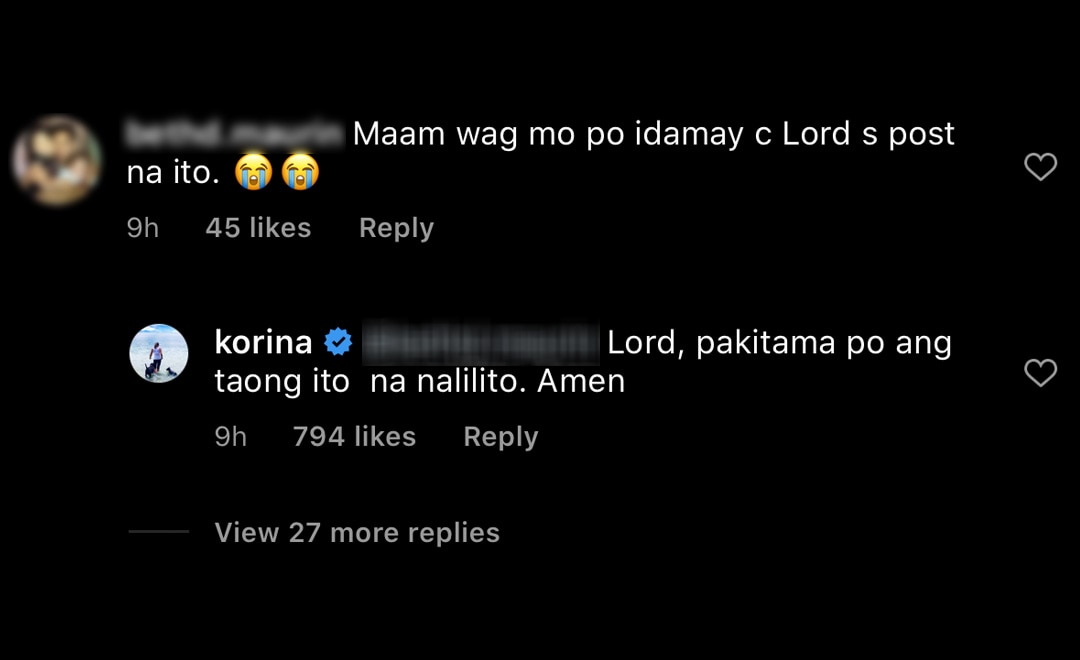Click the 9h timestamp under first comment
The height and width of the screenshot is (660, 1080).
[143, 228]
